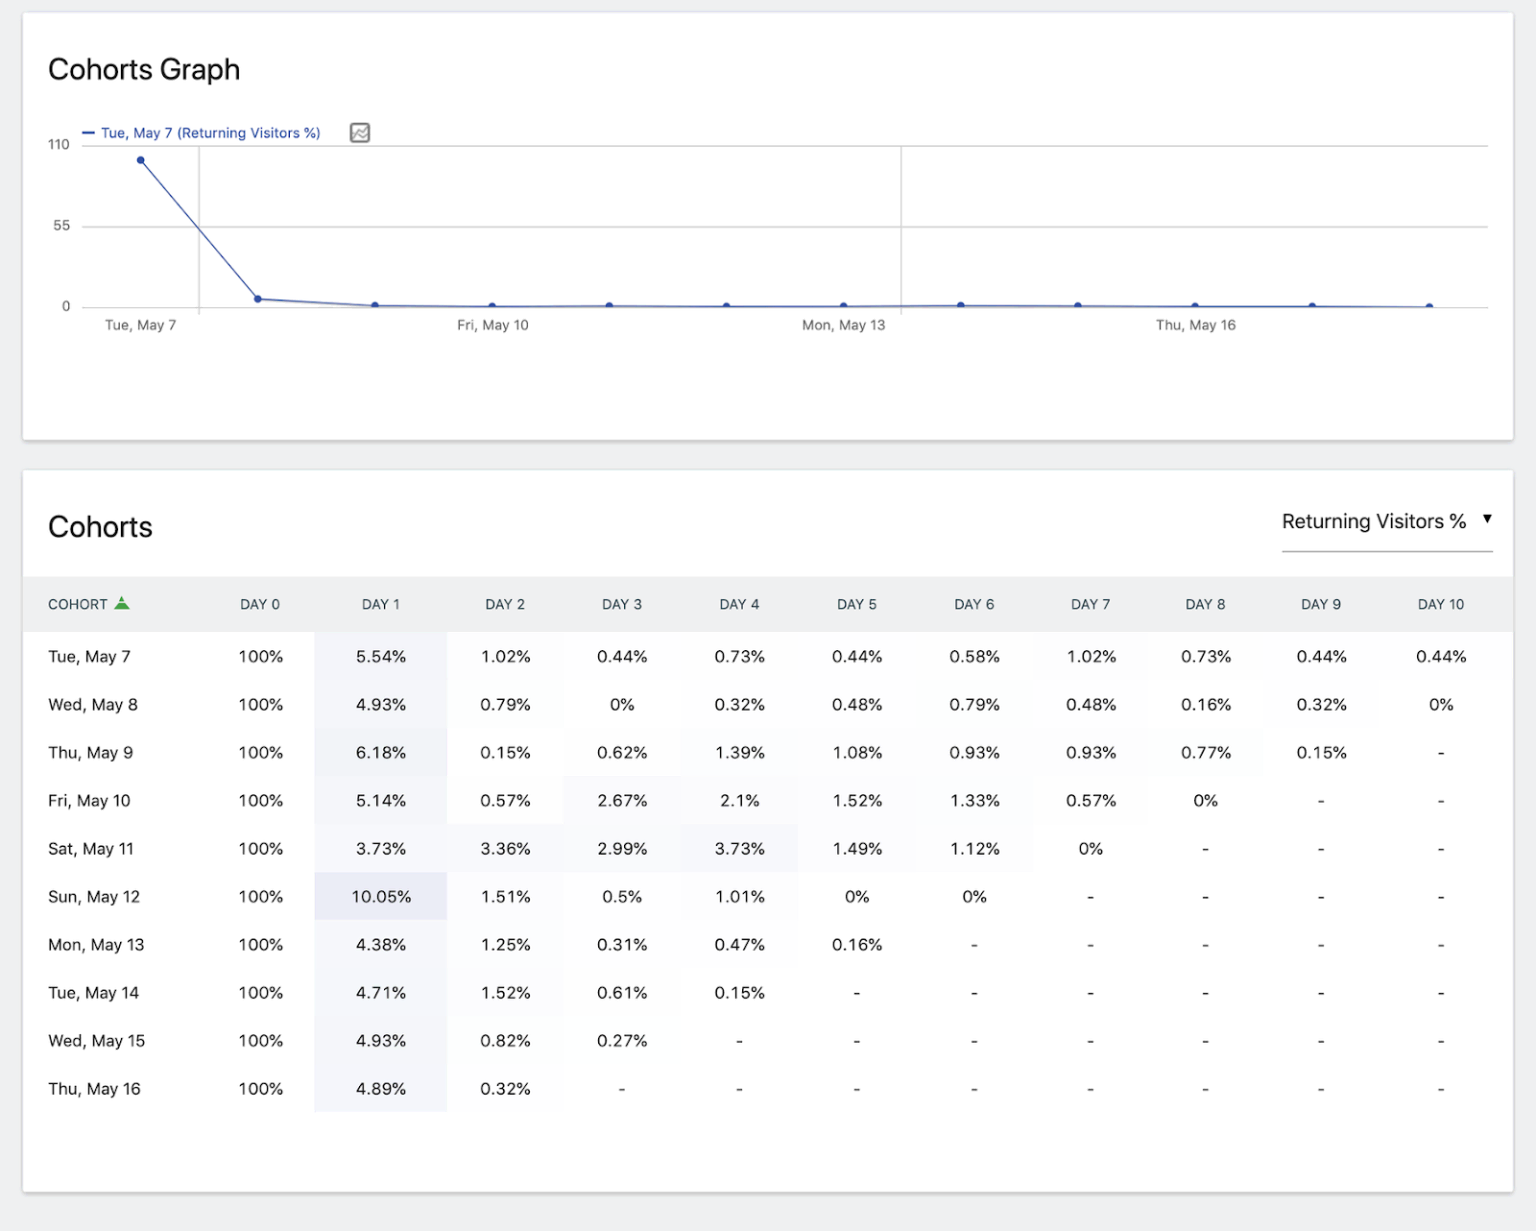Screen dimensions: 1536x1231
Task: Toggle the Tue, May 7 legend entry
Action: pyautogui.click(x=206, y=132)
